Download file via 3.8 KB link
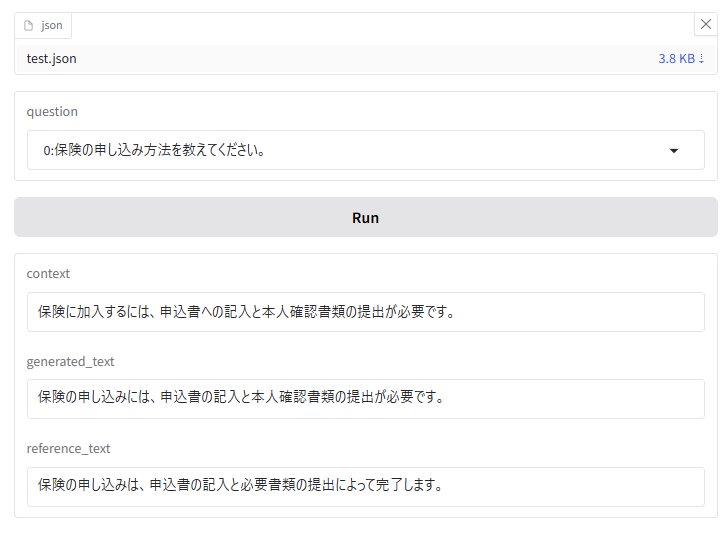Viewport: 728px width, 536px height. [681, 59]
